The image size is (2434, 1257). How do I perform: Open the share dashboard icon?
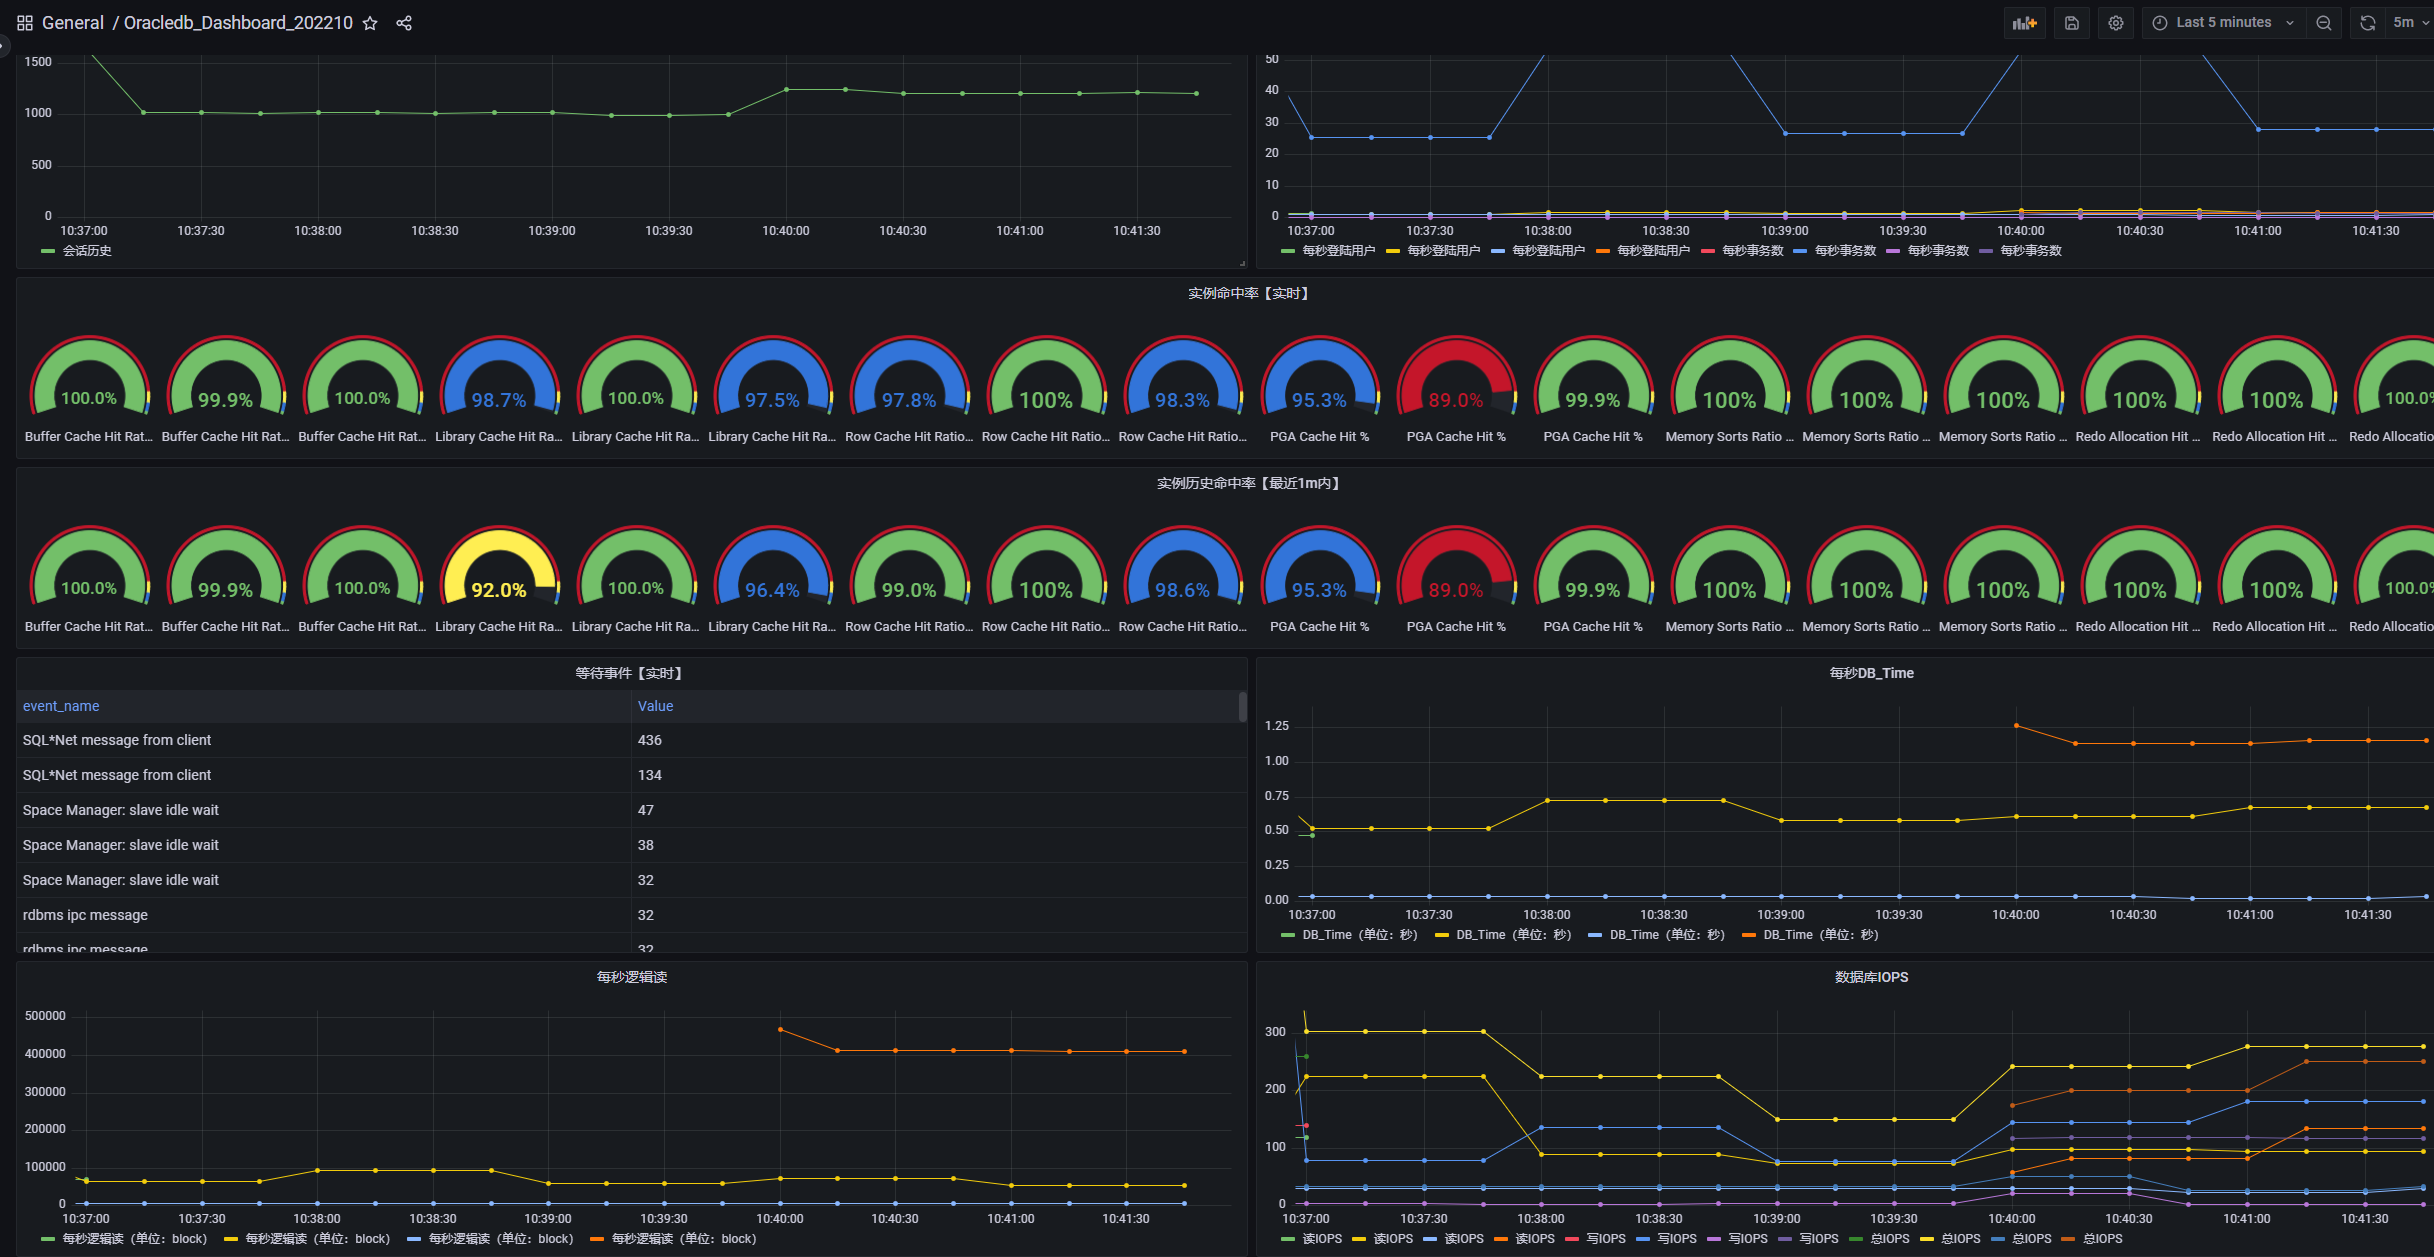tap(404, 23)
